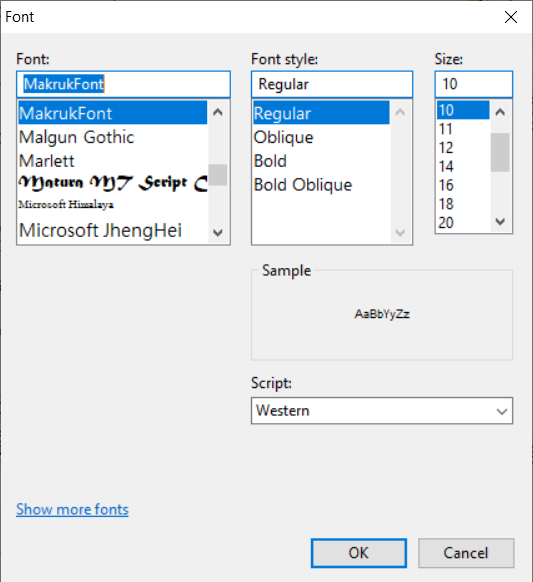533x582 pixels.
Task: Choose font size 11
Action: (x=463, y=129)
